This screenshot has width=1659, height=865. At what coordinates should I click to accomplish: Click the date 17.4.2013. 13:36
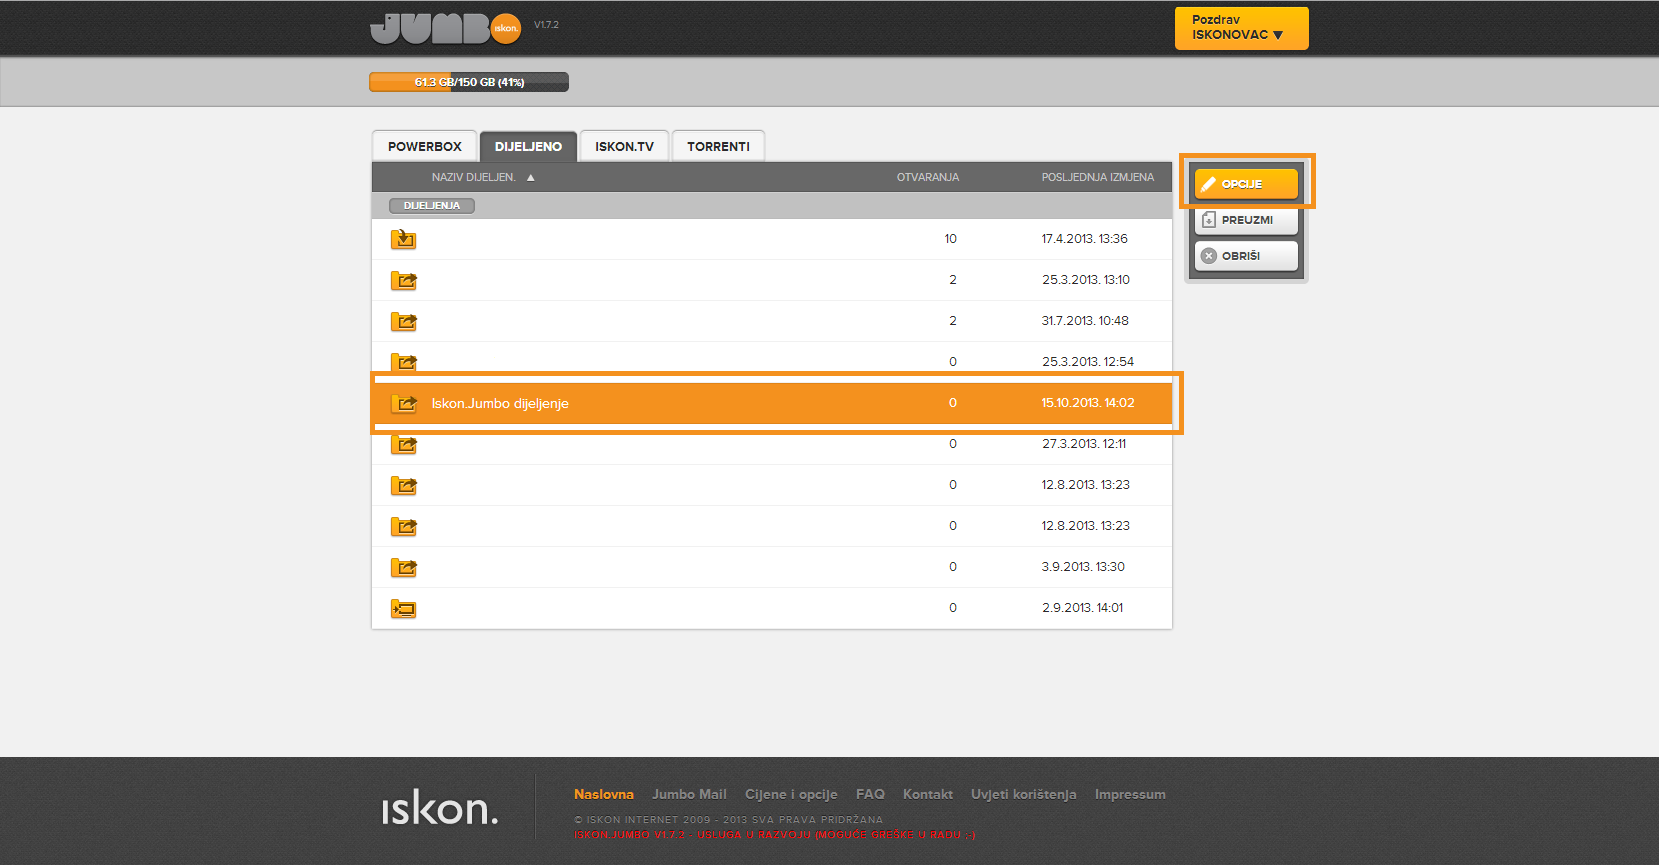click(1084, 239)
